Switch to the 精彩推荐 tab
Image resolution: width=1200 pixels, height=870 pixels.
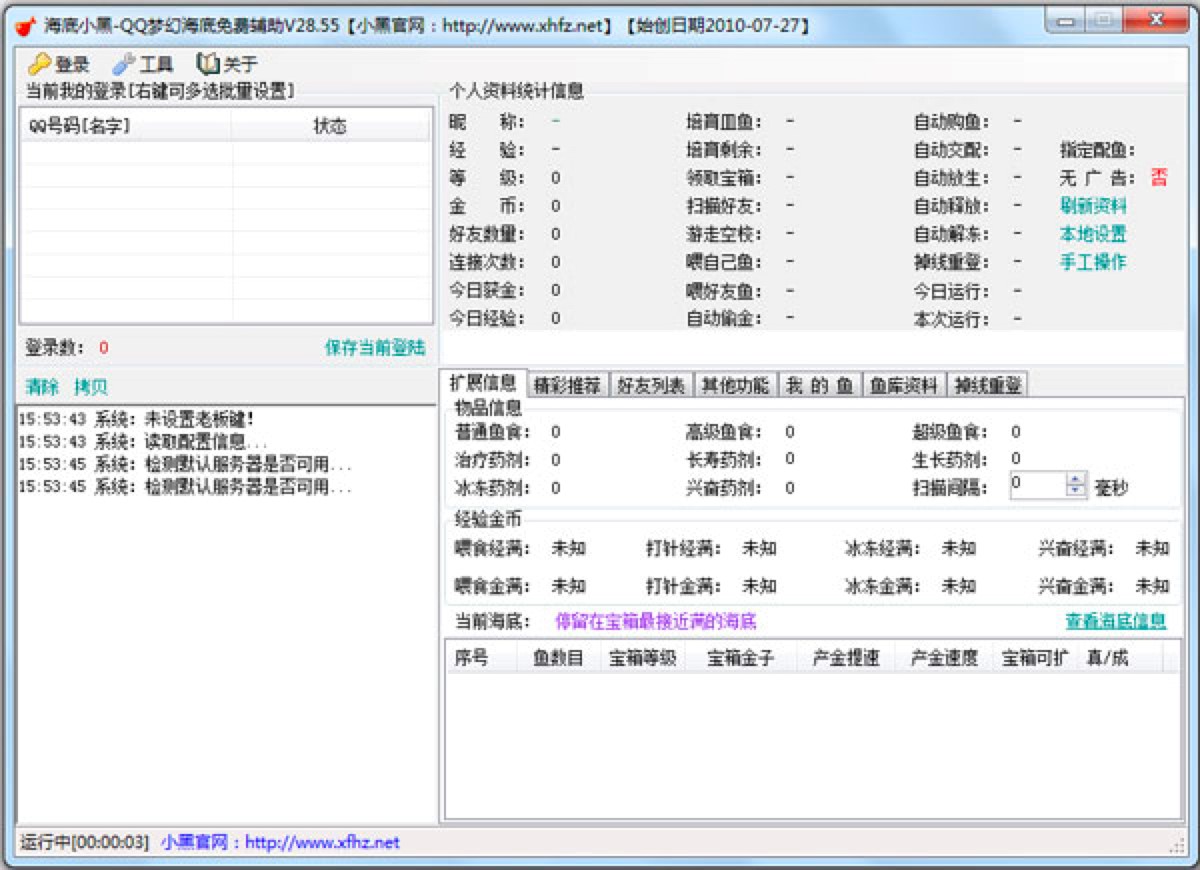point(567,385)
